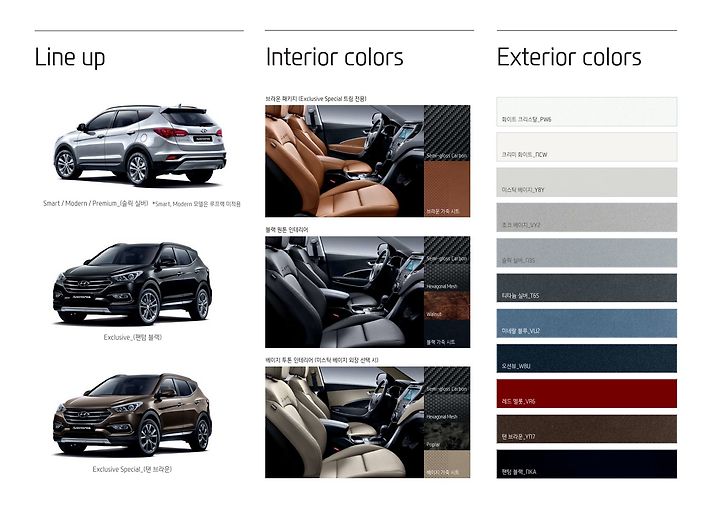View the beige two-tone interior photo
720x509 pixels.
click(344, 422)
